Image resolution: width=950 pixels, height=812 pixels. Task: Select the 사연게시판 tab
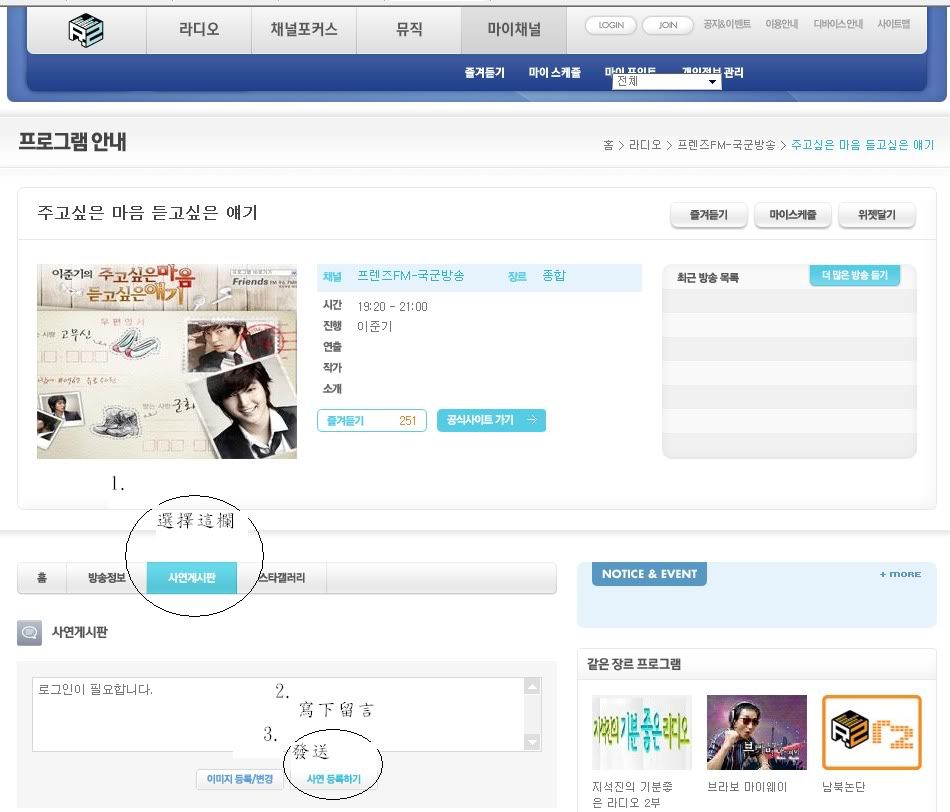(191, 578)
